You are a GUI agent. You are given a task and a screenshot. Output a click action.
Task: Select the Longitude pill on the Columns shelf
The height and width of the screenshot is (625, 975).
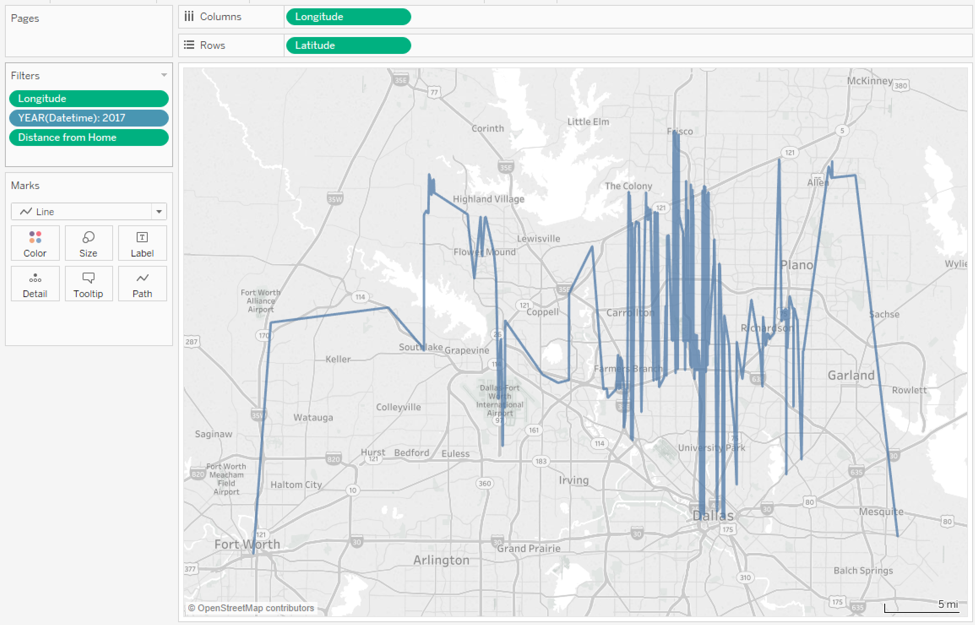coord(348,16)
